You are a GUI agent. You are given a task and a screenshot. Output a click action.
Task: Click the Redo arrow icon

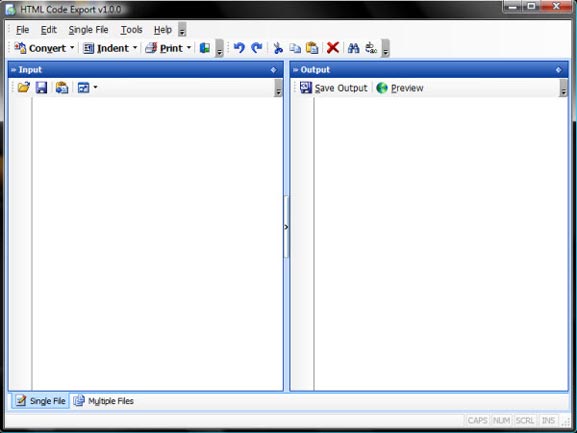256,48
